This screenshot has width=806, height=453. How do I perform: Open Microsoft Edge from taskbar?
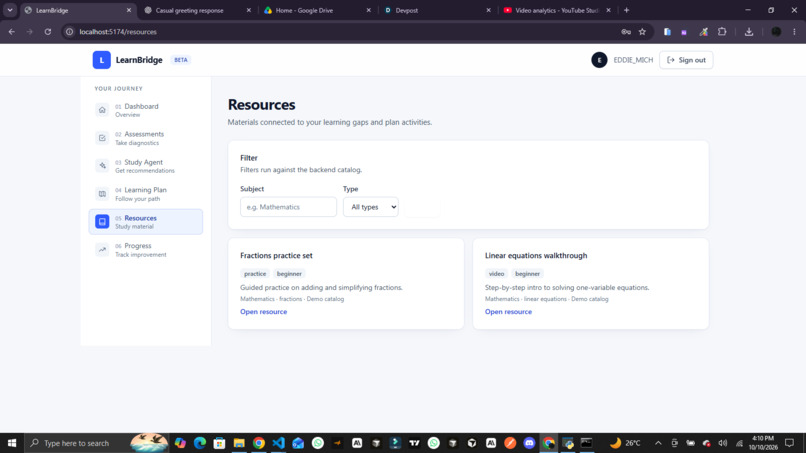pyautogui.click(x=199, y=443)
